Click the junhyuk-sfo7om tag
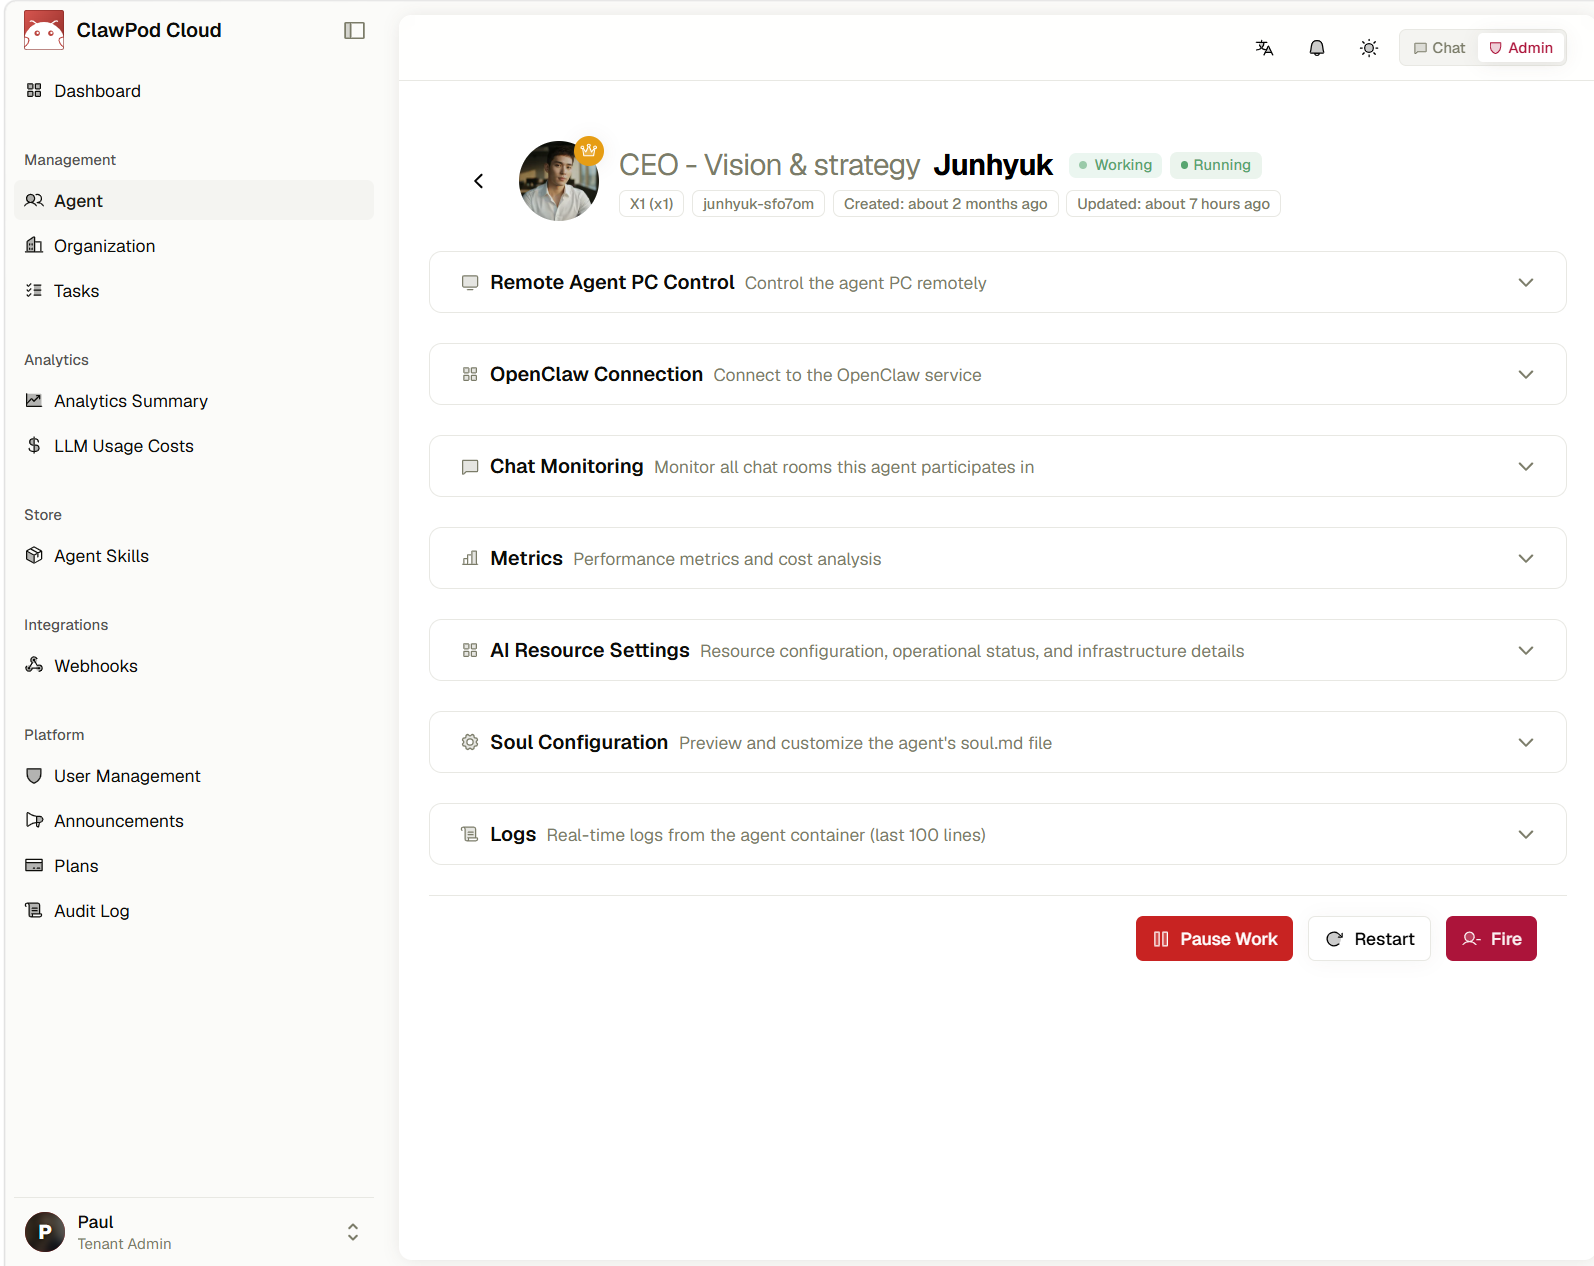 (x=758, y=204)
